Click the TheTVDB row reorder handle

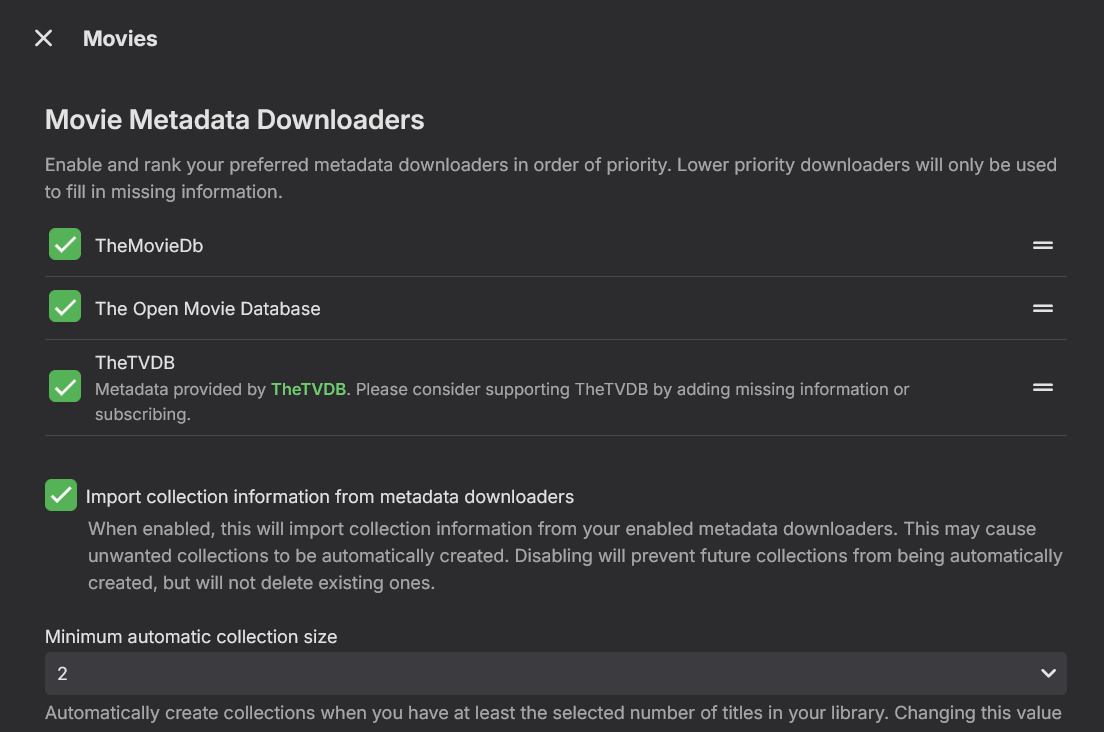1043,387
